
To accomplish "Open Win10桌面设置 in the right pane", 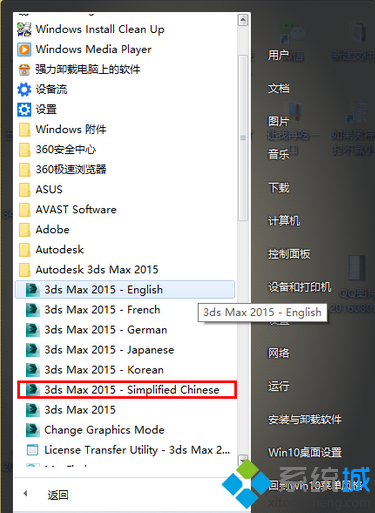I will click(x=305, y=452).
